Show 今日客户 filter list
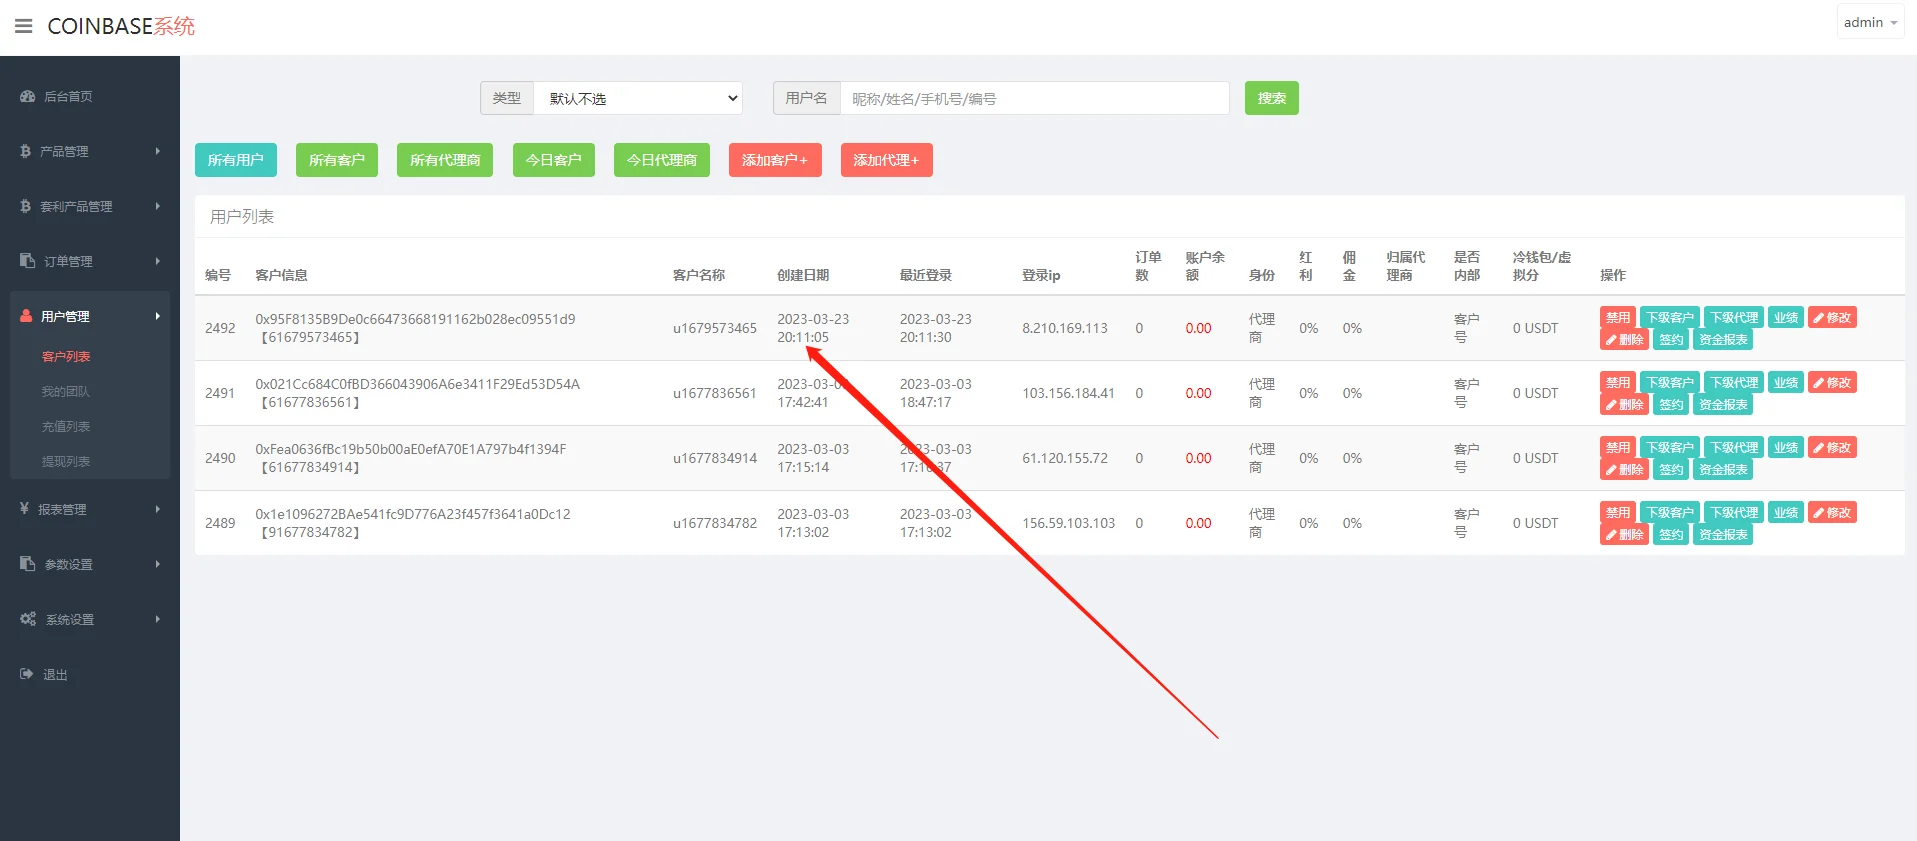The height and width of the screenshot is (841, 1917). (553, 160)
